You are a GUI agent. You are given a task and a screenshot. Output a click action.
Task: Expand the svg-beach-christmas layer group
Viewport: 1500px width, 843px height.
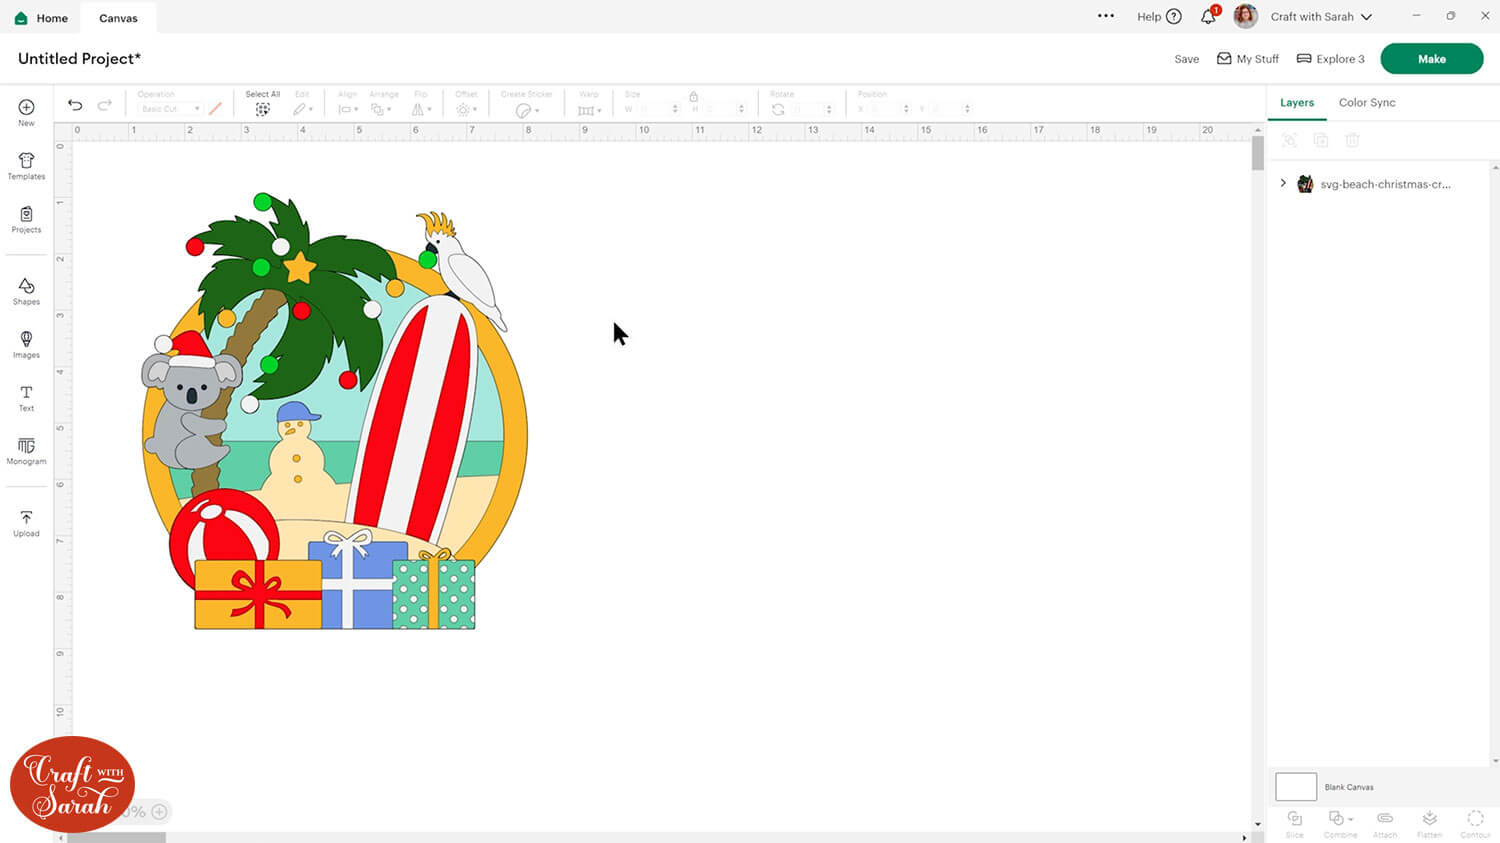point(1283,184)
